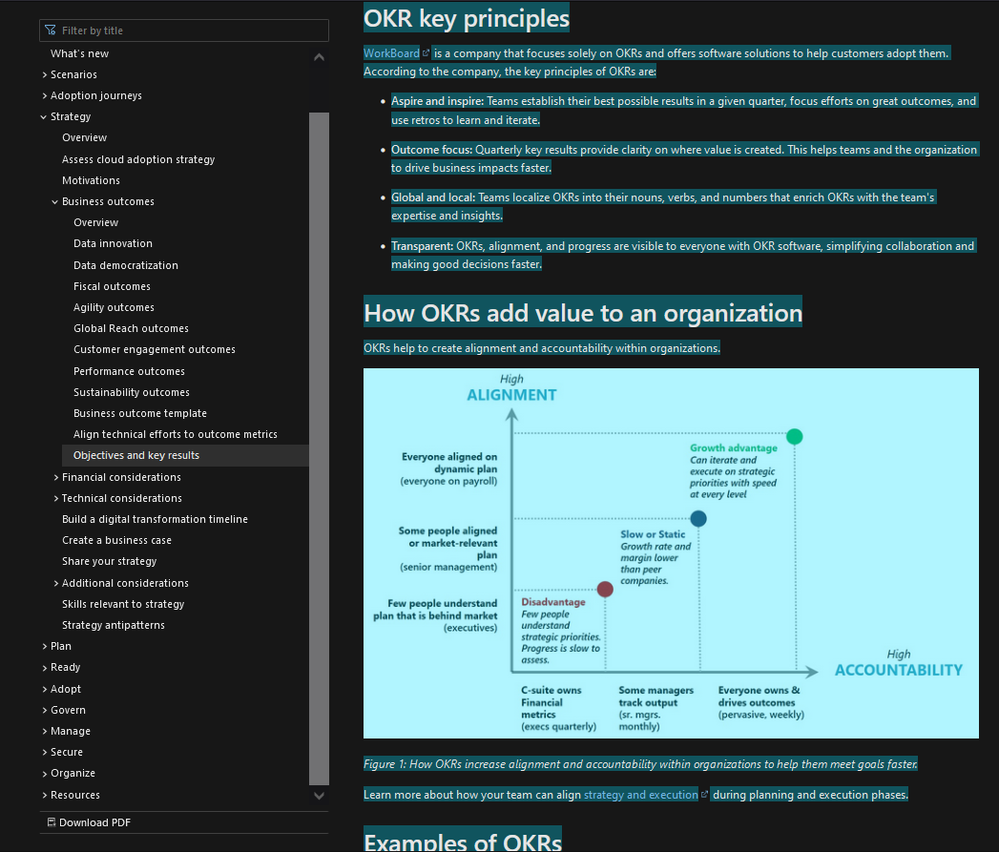Click the scroll-up arrow above the sidebar scrollbar
Viewport: 999px width, 852px height.
click(318, 56)
